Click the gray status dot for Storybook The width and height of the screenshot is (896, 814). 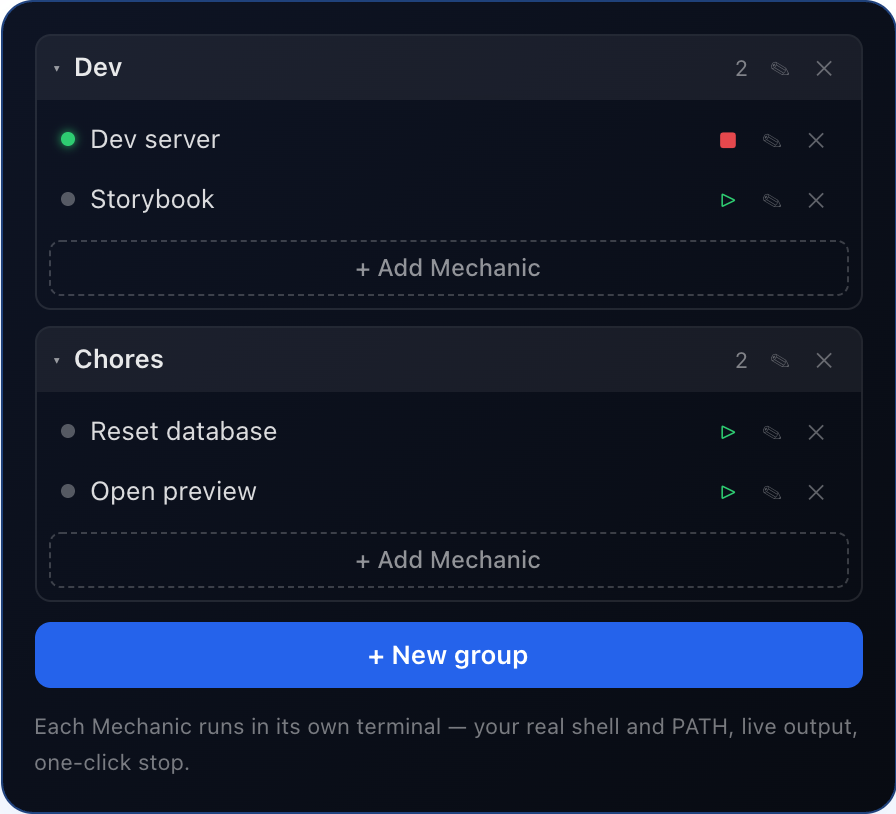(68, 199)
